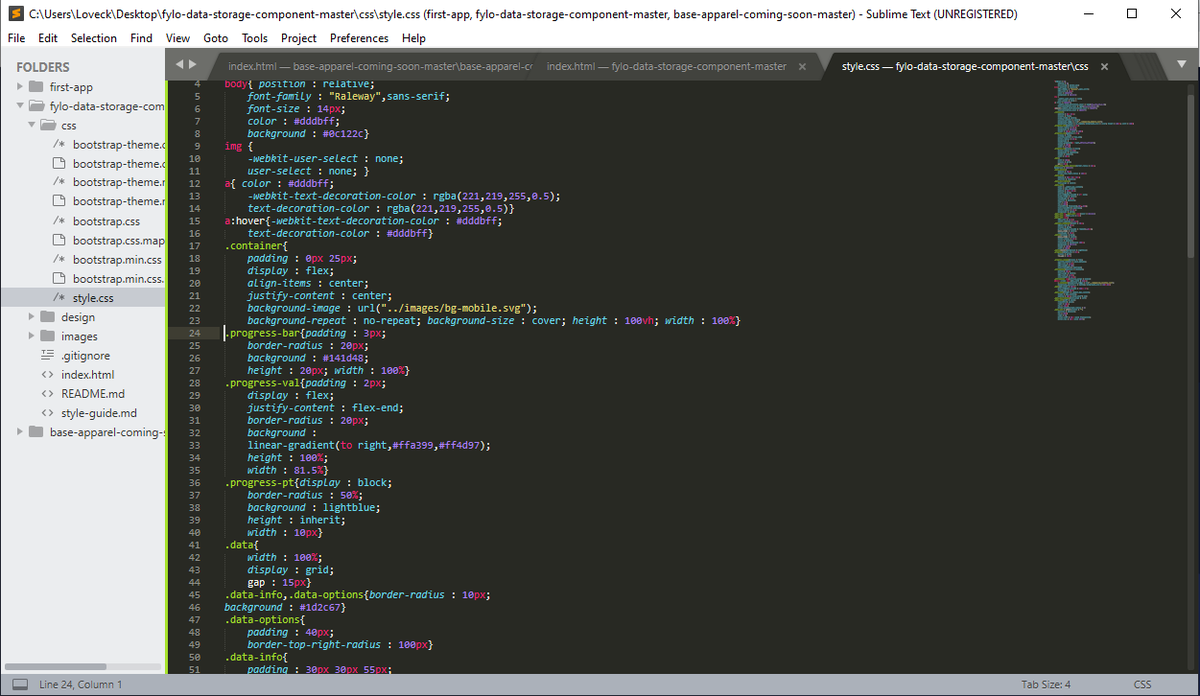Click the images folder icon
Screen dimensions: 1200x696
click(x=48, y=336)
